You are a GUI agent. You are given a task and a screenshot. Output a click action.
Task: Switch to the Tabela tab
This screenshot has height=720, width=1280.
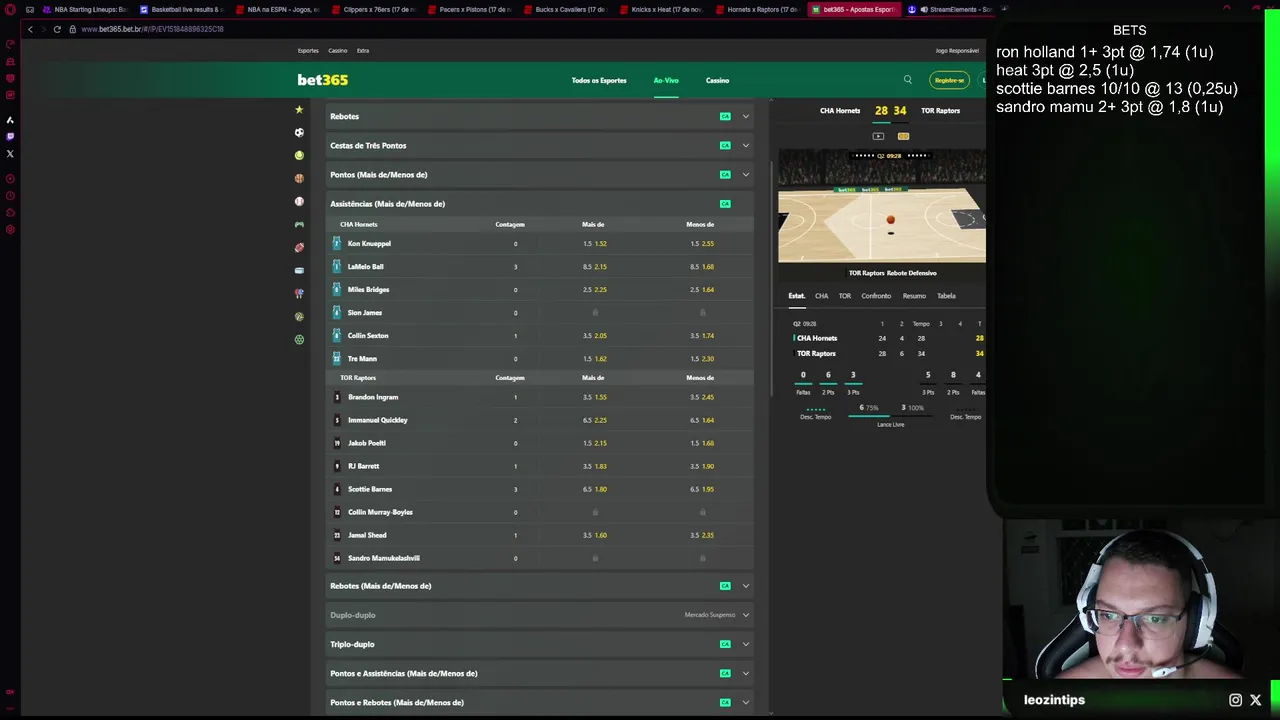(946, 296)
